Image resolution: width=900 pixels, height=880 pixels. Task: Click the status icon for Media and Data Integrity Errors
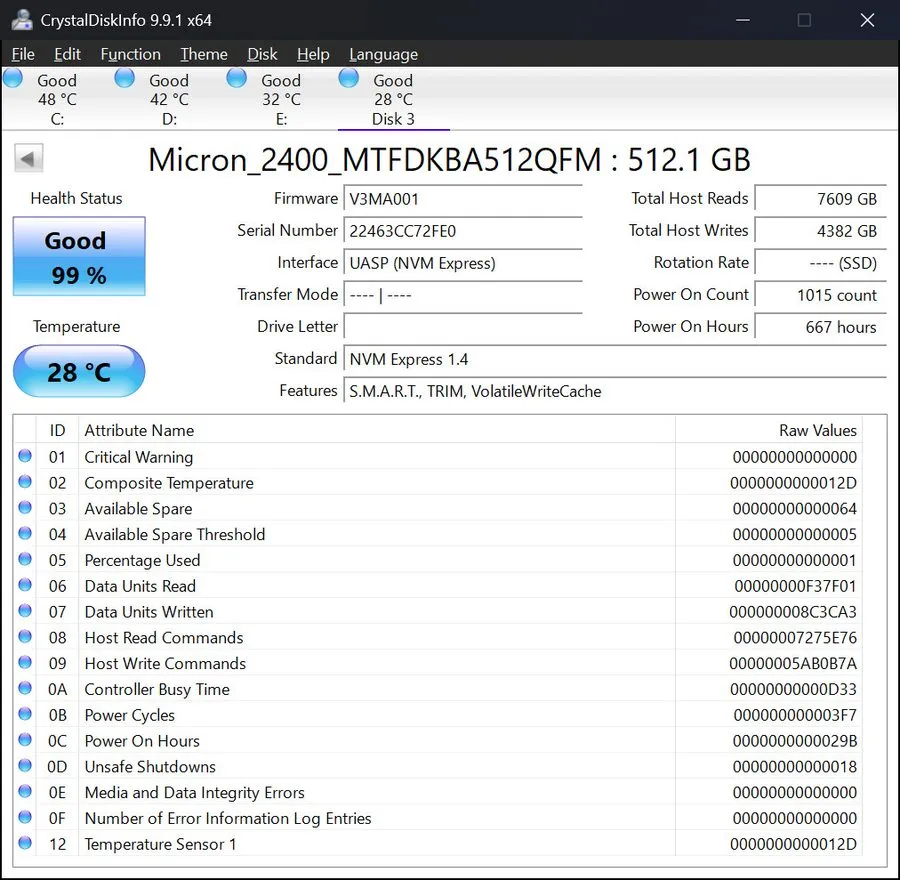25,791
